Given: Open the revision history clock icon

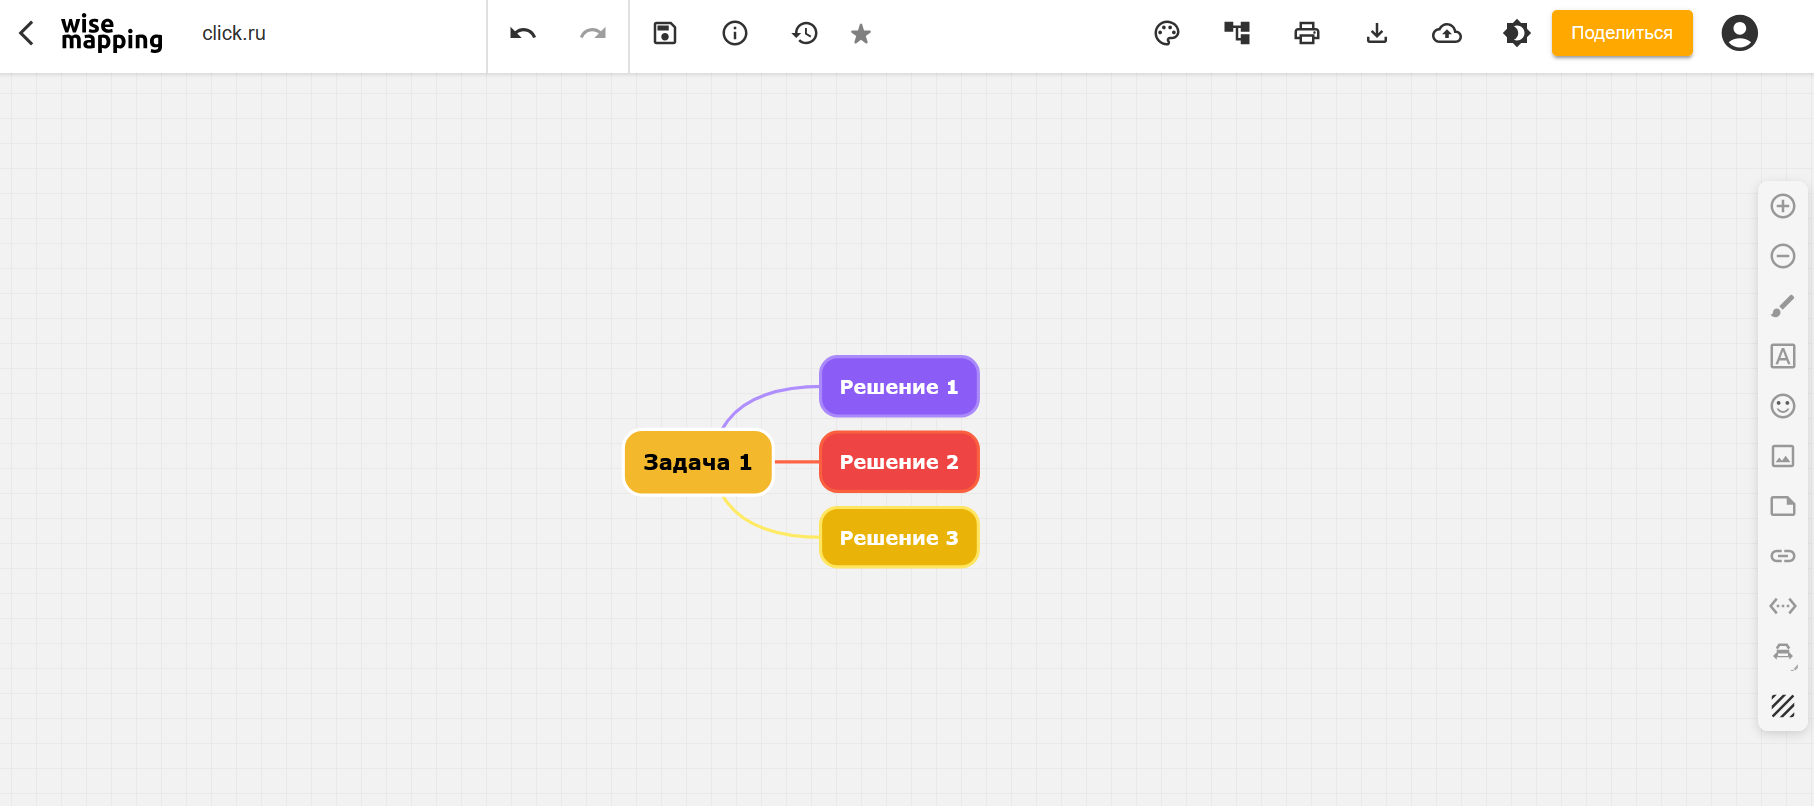Looking at the screenshot, I should click(x=805, y=34).
